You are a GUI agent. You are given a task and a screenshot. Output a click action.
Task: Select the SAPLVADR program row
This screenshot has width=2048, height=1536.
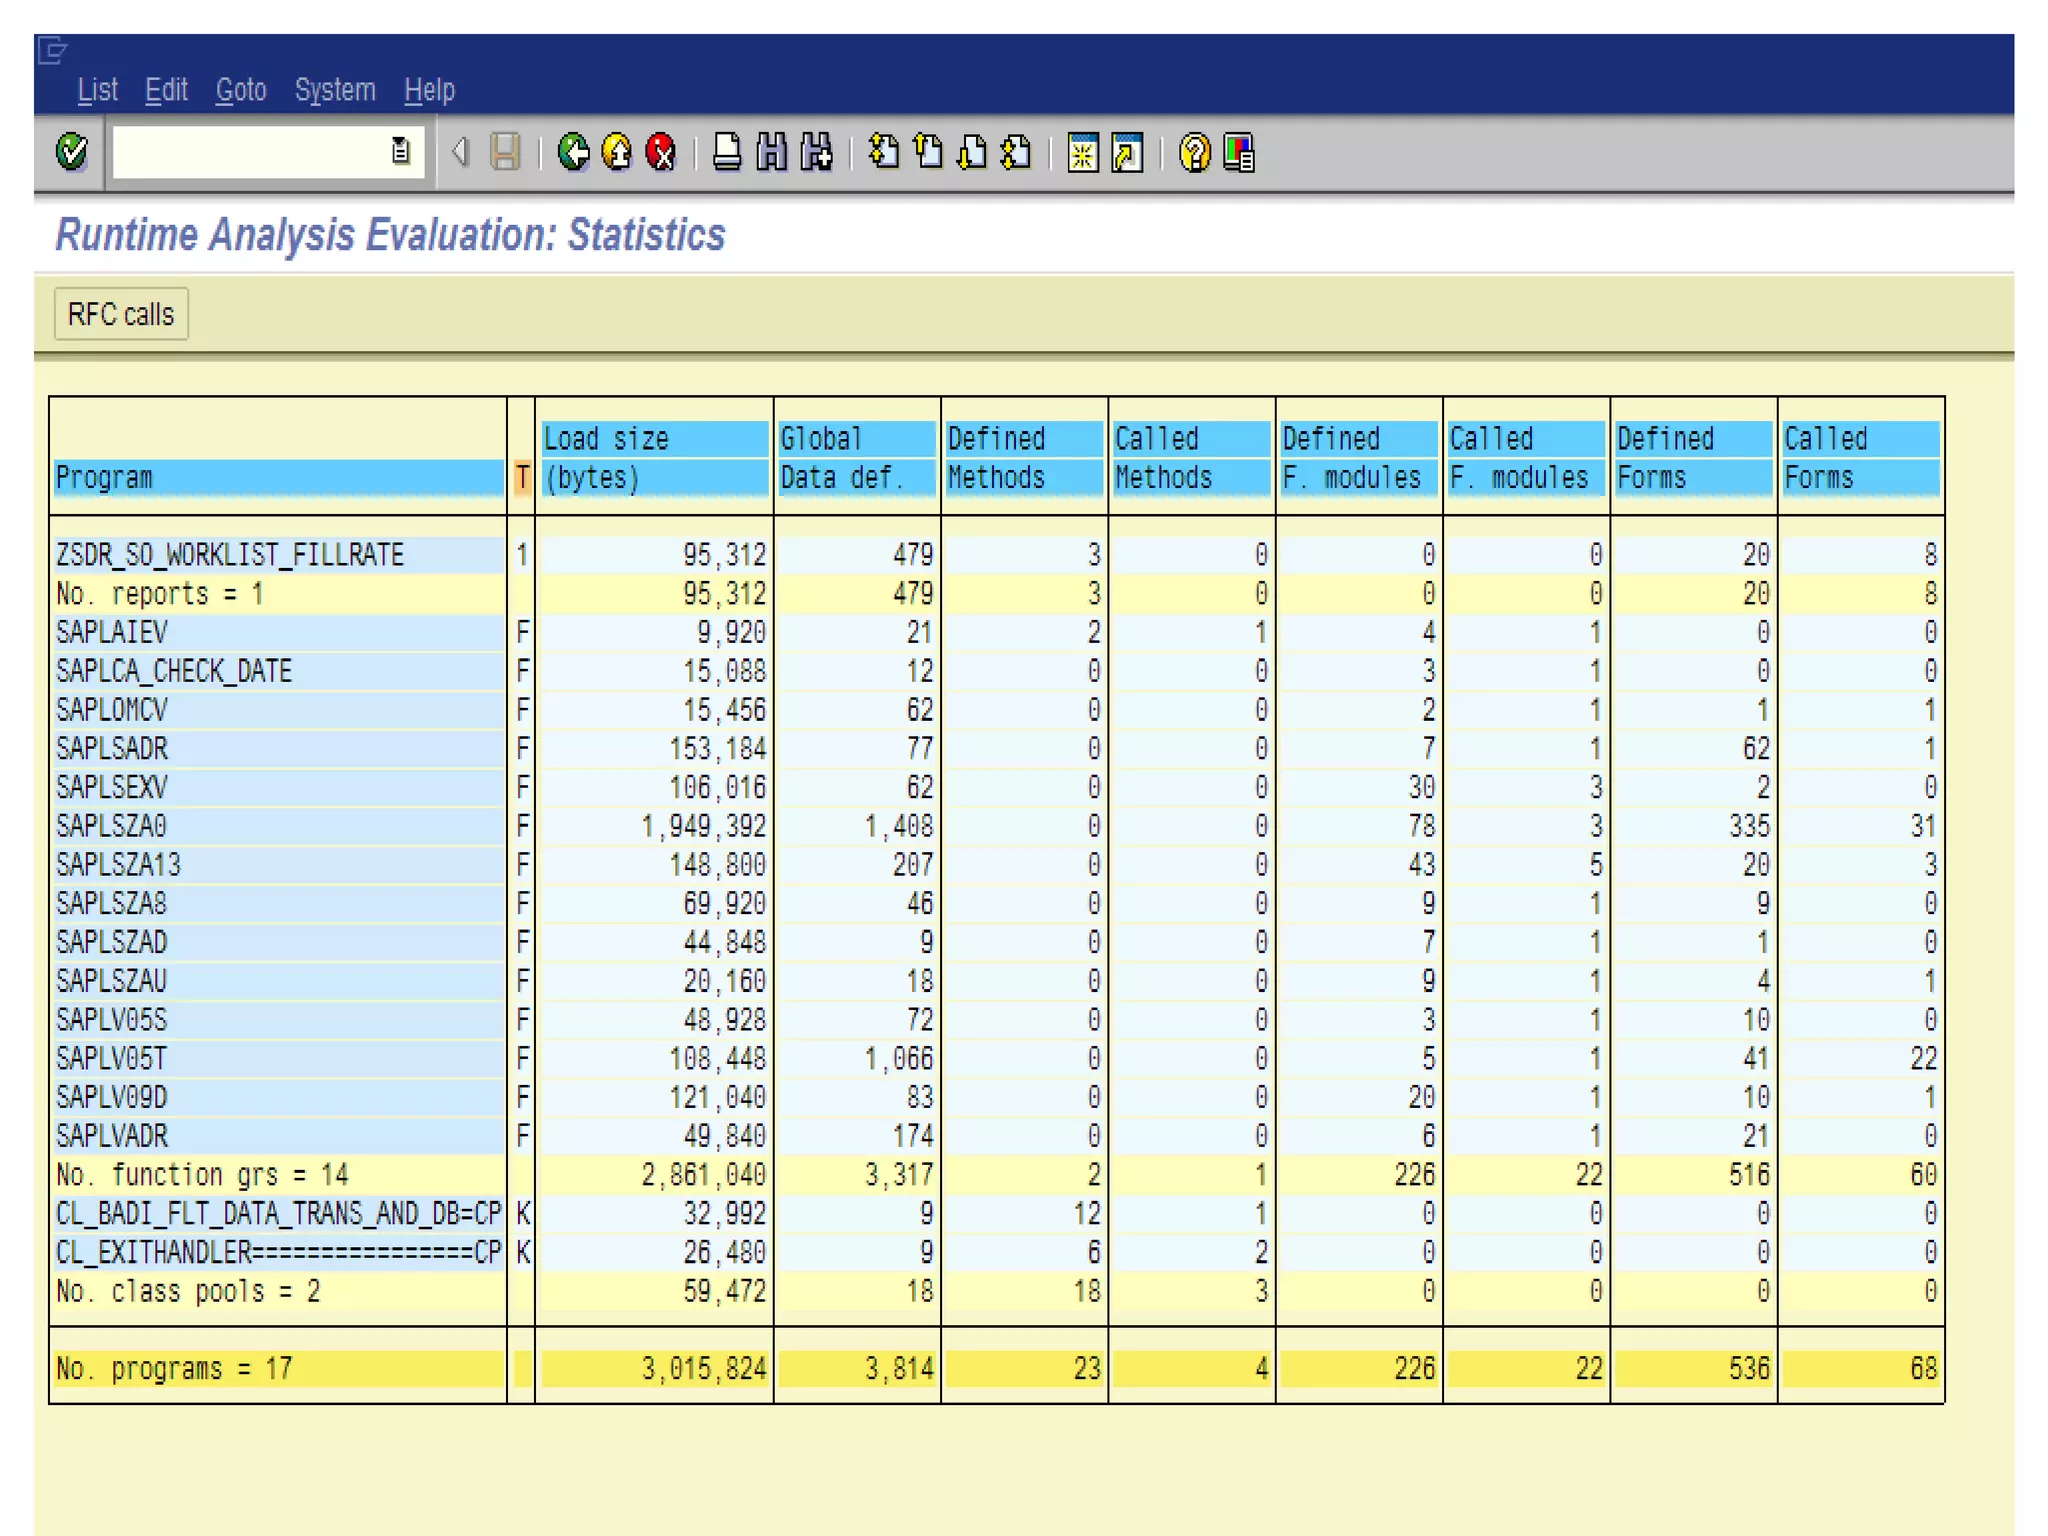point(996,1136)
